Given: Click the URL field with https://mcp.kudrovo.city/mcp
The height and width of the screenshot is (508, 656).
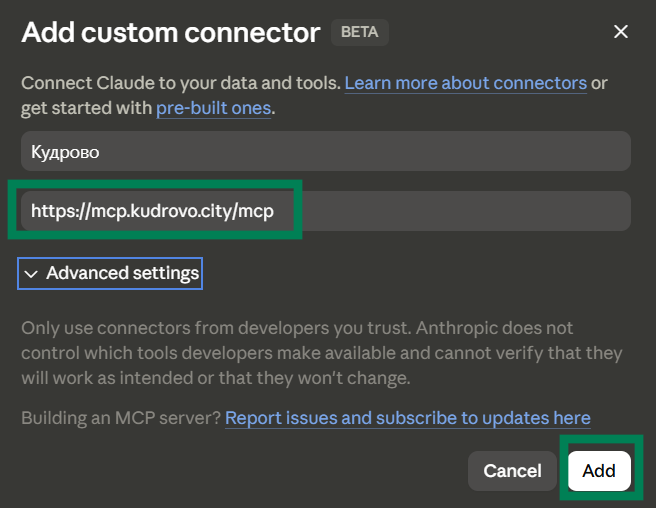Looking at the screenshot, I should click(326, 211).
